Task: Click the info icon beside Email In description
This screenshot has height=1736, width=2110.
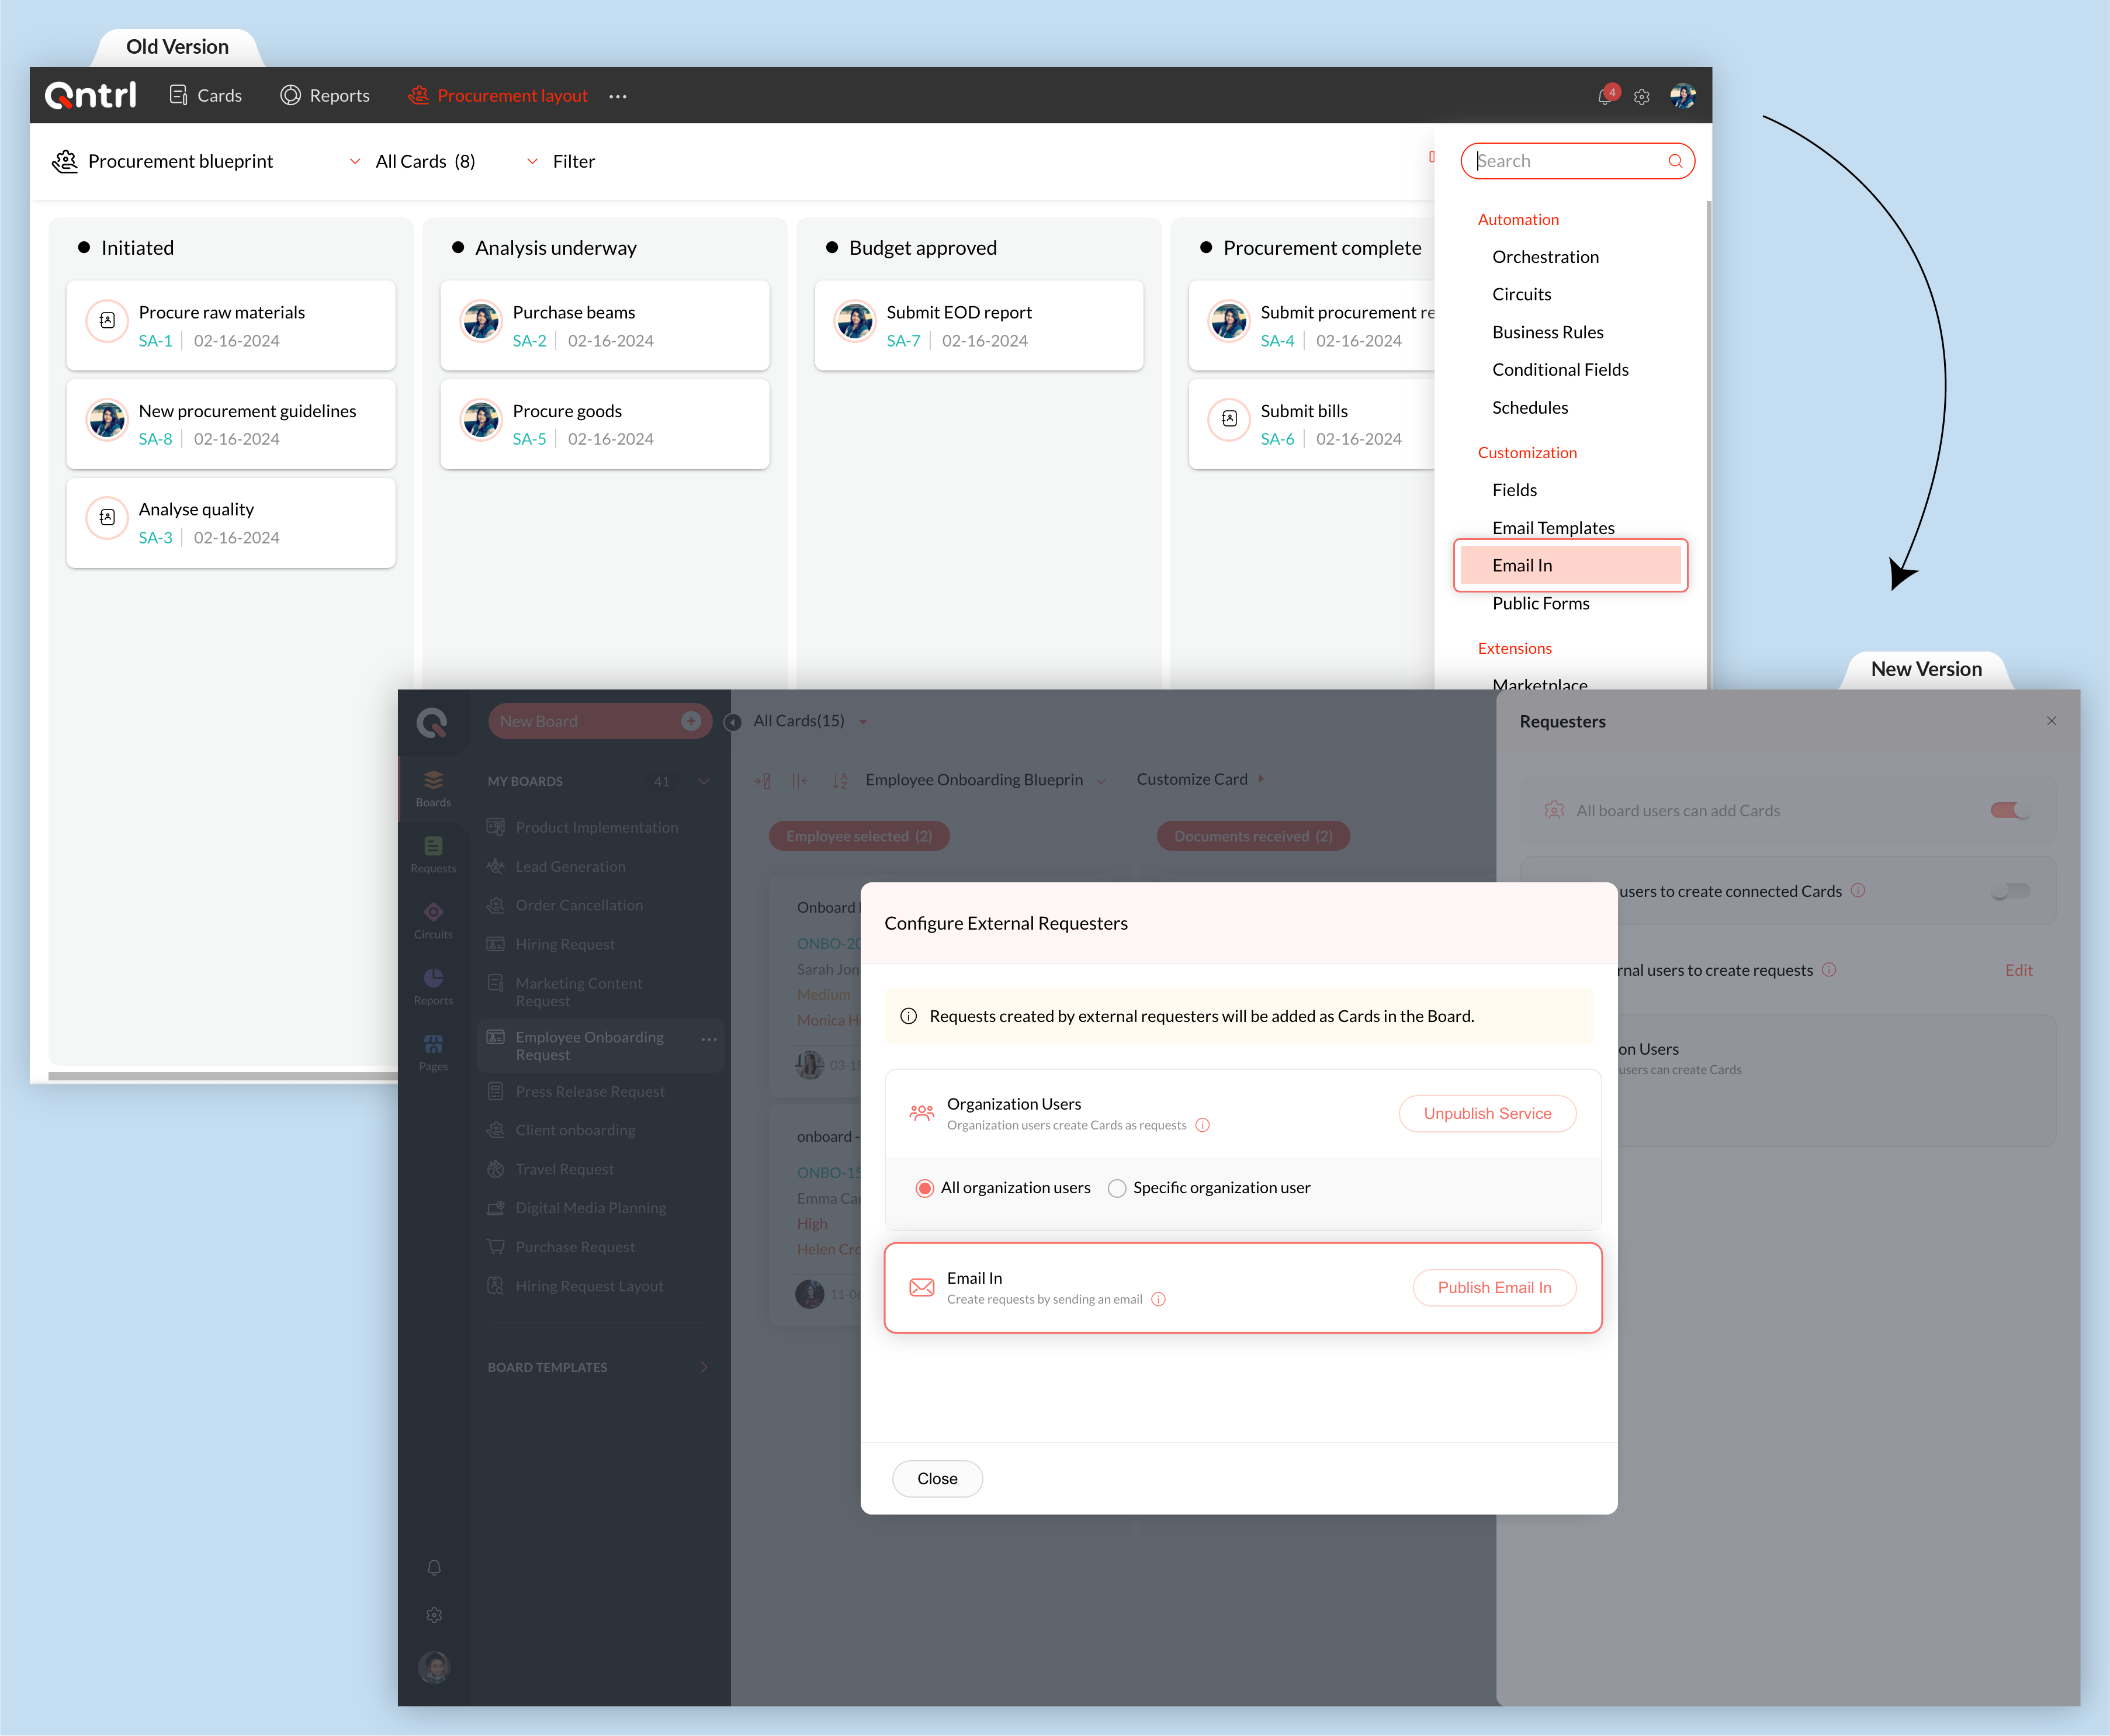Action: point(1158,1299)
